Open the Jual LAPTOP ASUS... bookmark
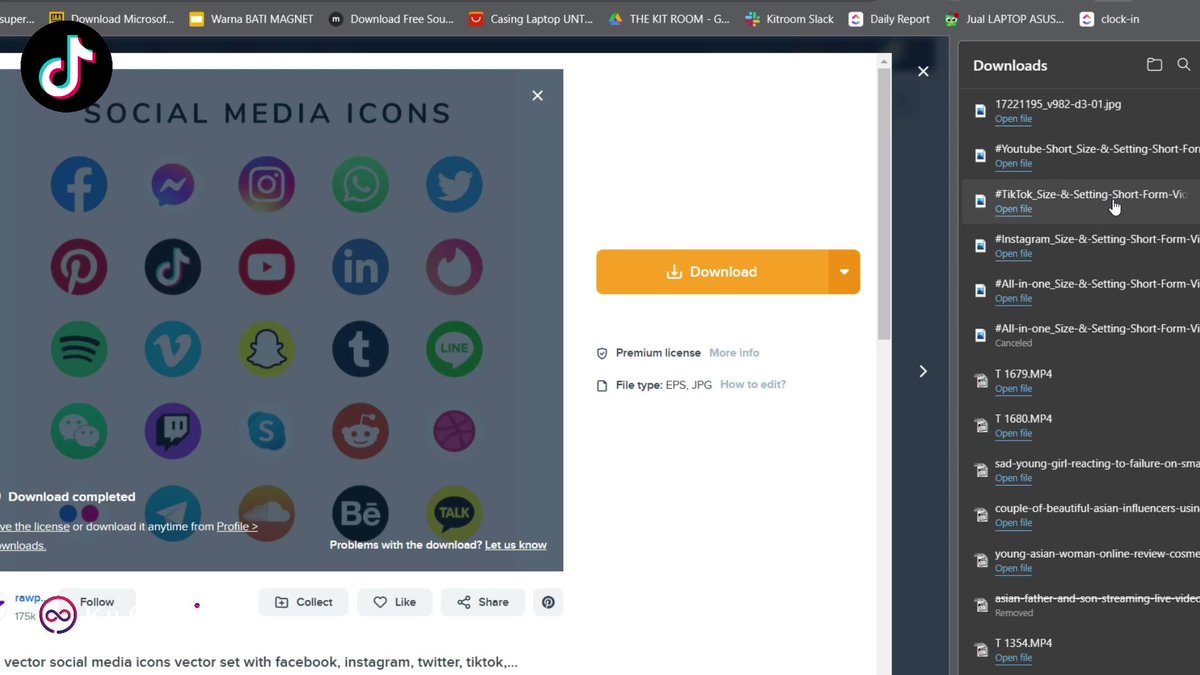Screen dimensions: 1200x675 (1004, 18)
